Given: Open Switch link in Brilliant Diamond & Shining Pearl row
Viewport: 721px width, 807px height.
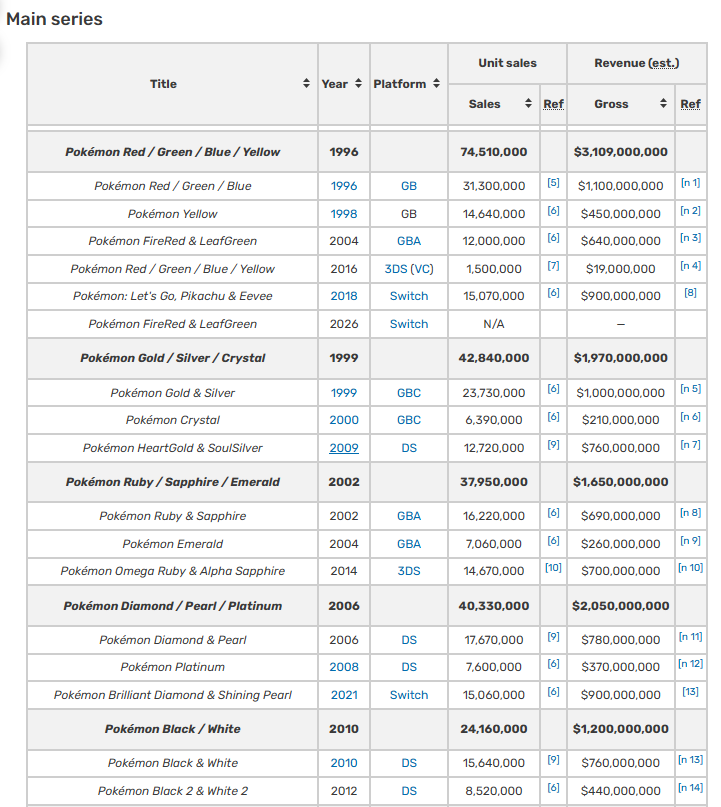Looking at the screenshot, I should [x=409, y=695].
